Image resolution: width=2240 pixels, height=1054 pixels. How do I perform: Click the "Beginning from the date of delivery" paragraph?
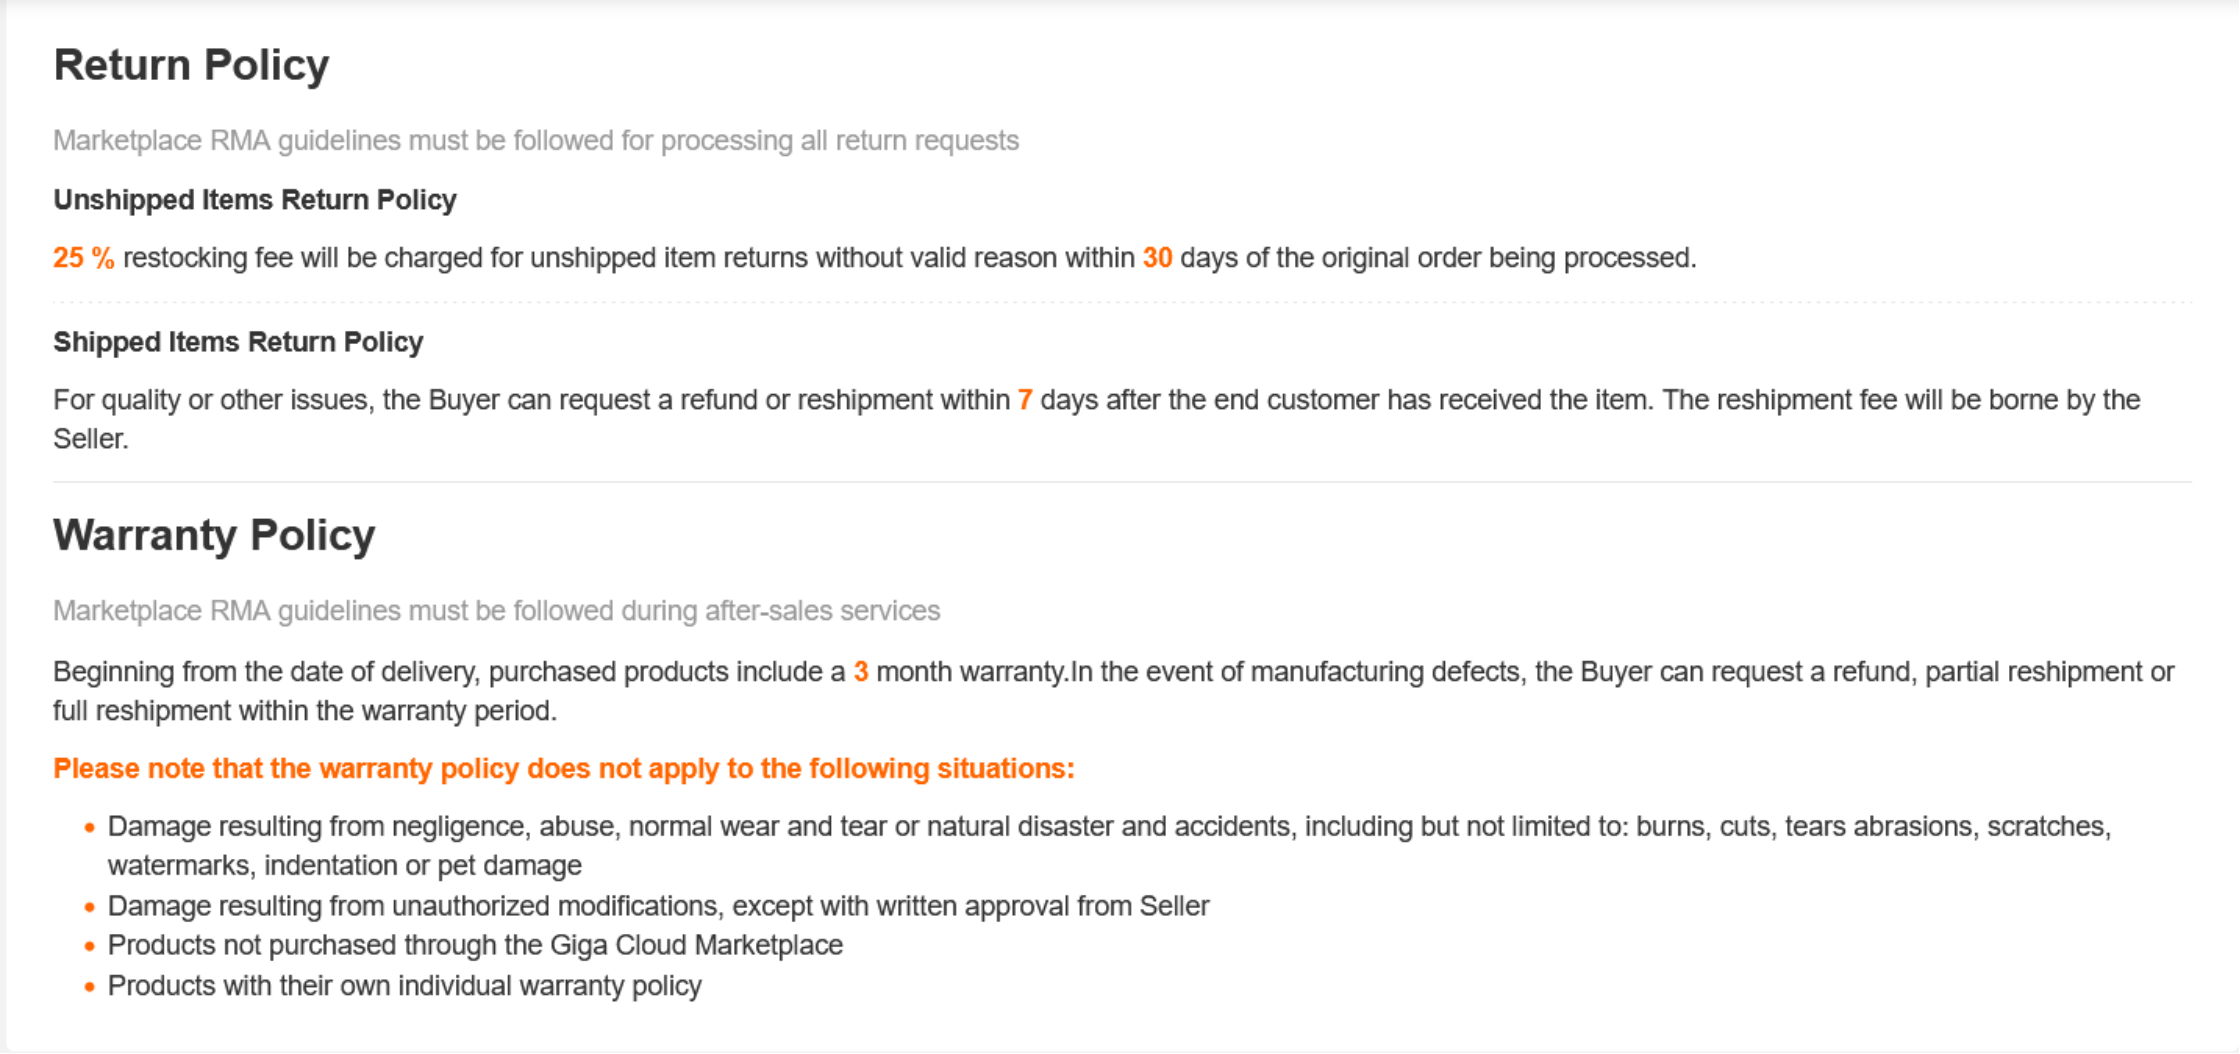point(450,672)
